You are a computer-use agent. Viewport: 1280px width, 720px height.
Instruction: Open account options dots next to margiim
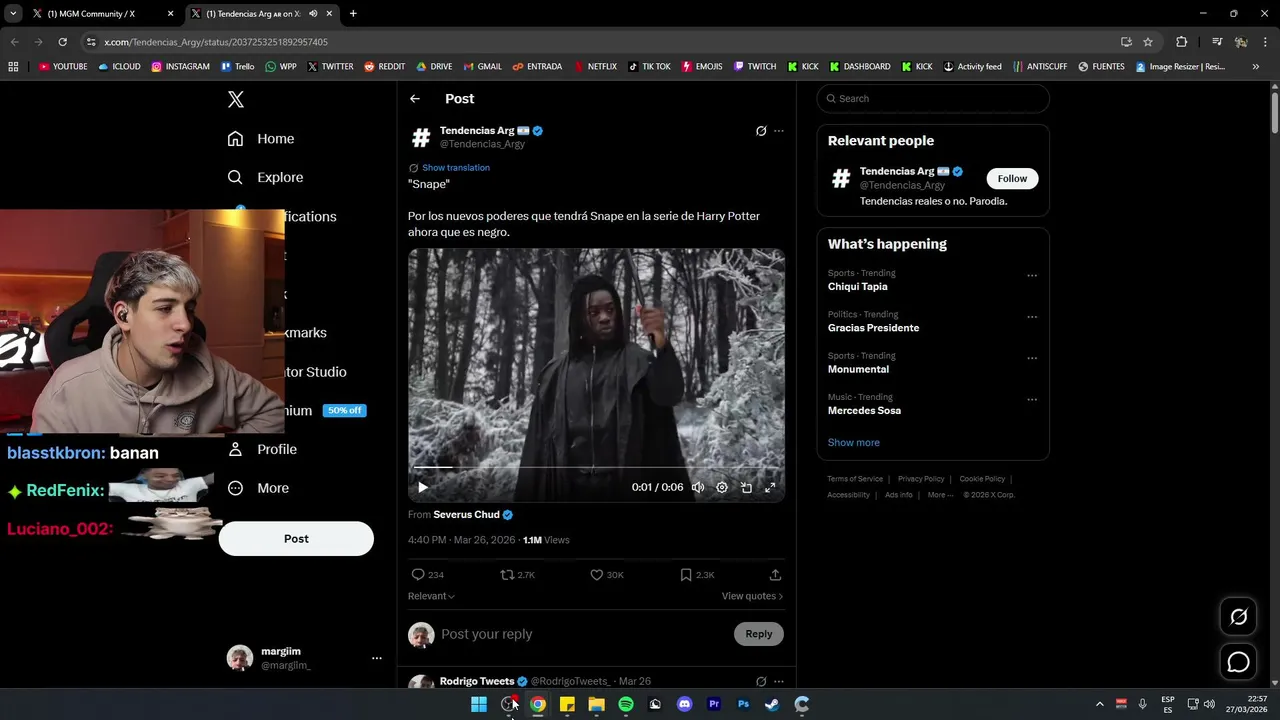pyautogui.click(x=377, y=658)
